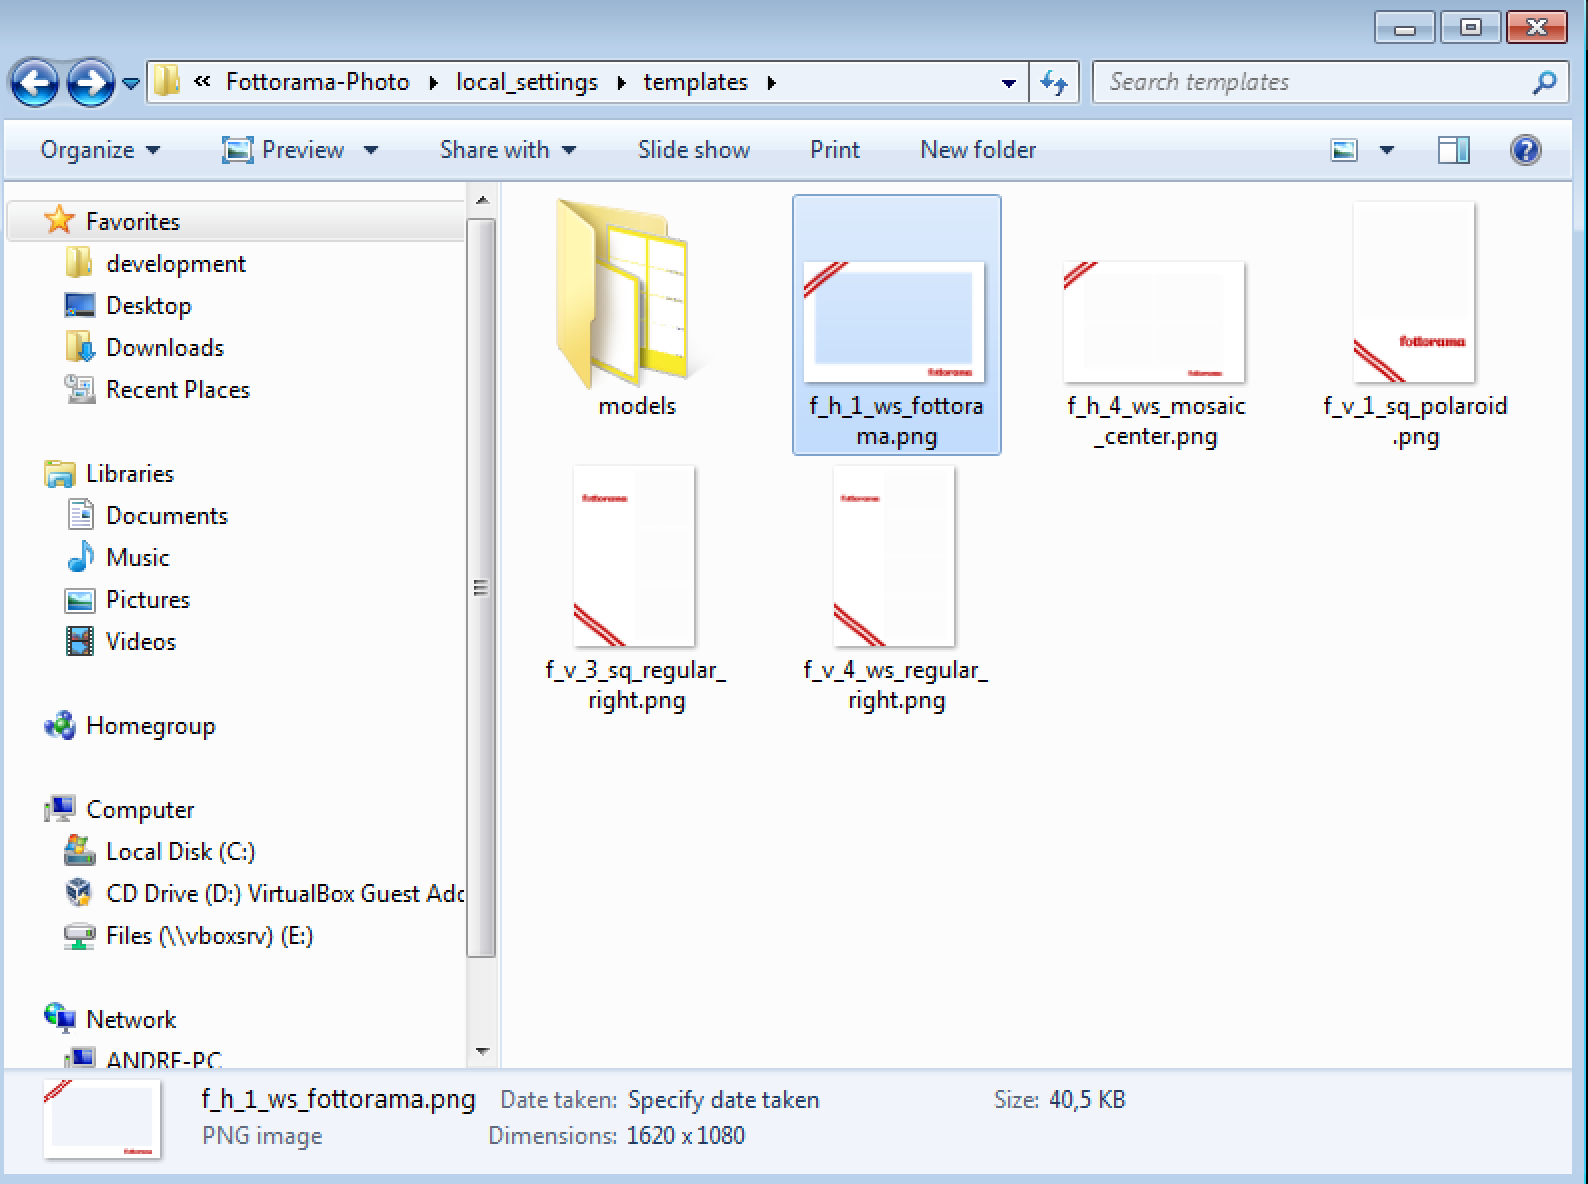Viewport: 1588px width, 1184px height.
Task: Toggle the preview pane icon
Action: [1453, 150]
